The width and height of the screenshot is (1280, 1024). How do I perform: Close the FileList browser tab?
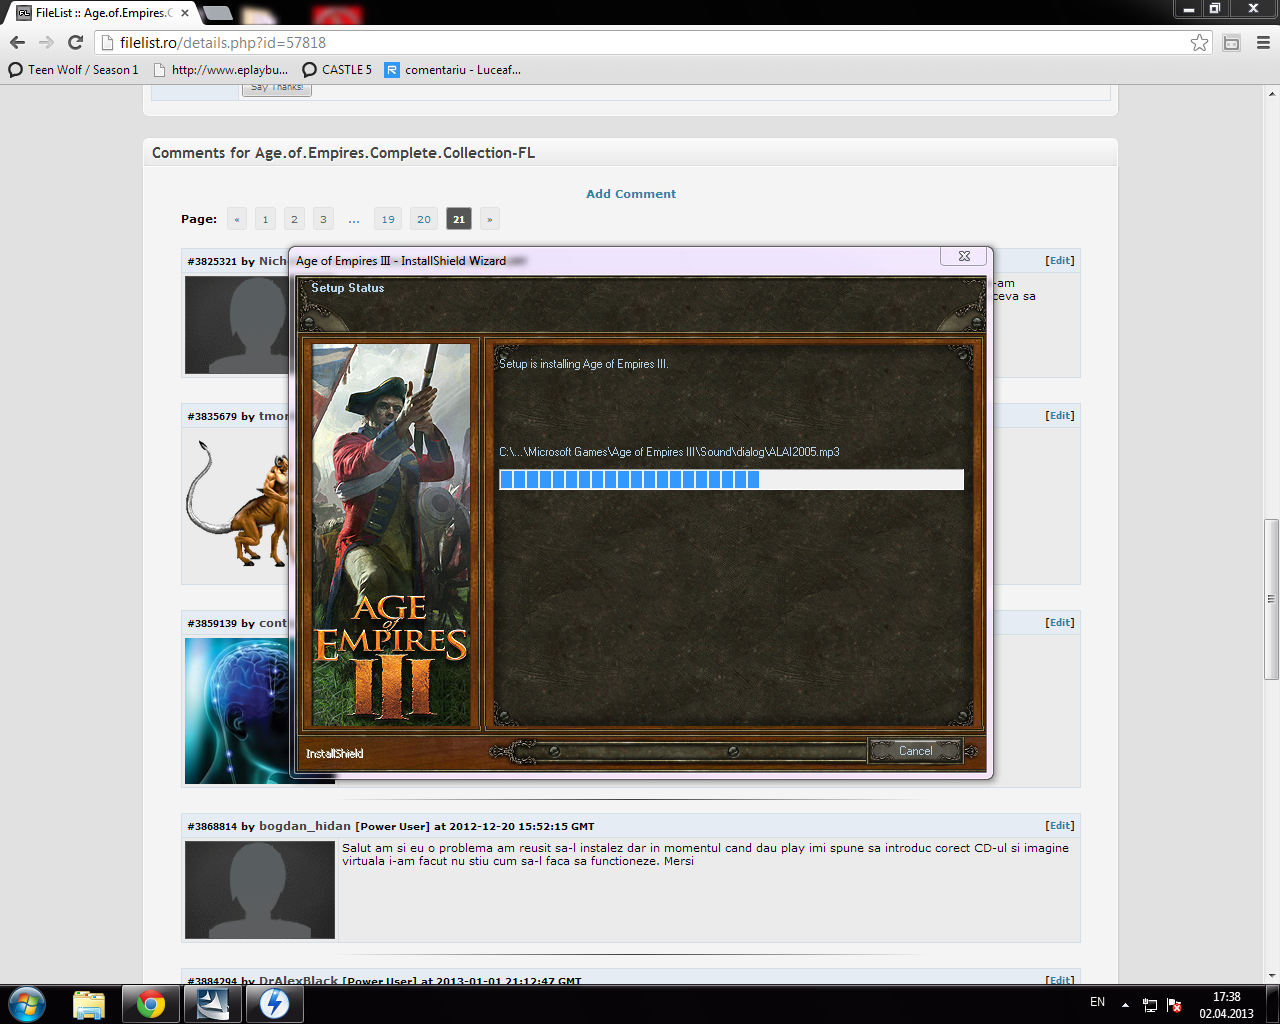click(x=185, y=13)
